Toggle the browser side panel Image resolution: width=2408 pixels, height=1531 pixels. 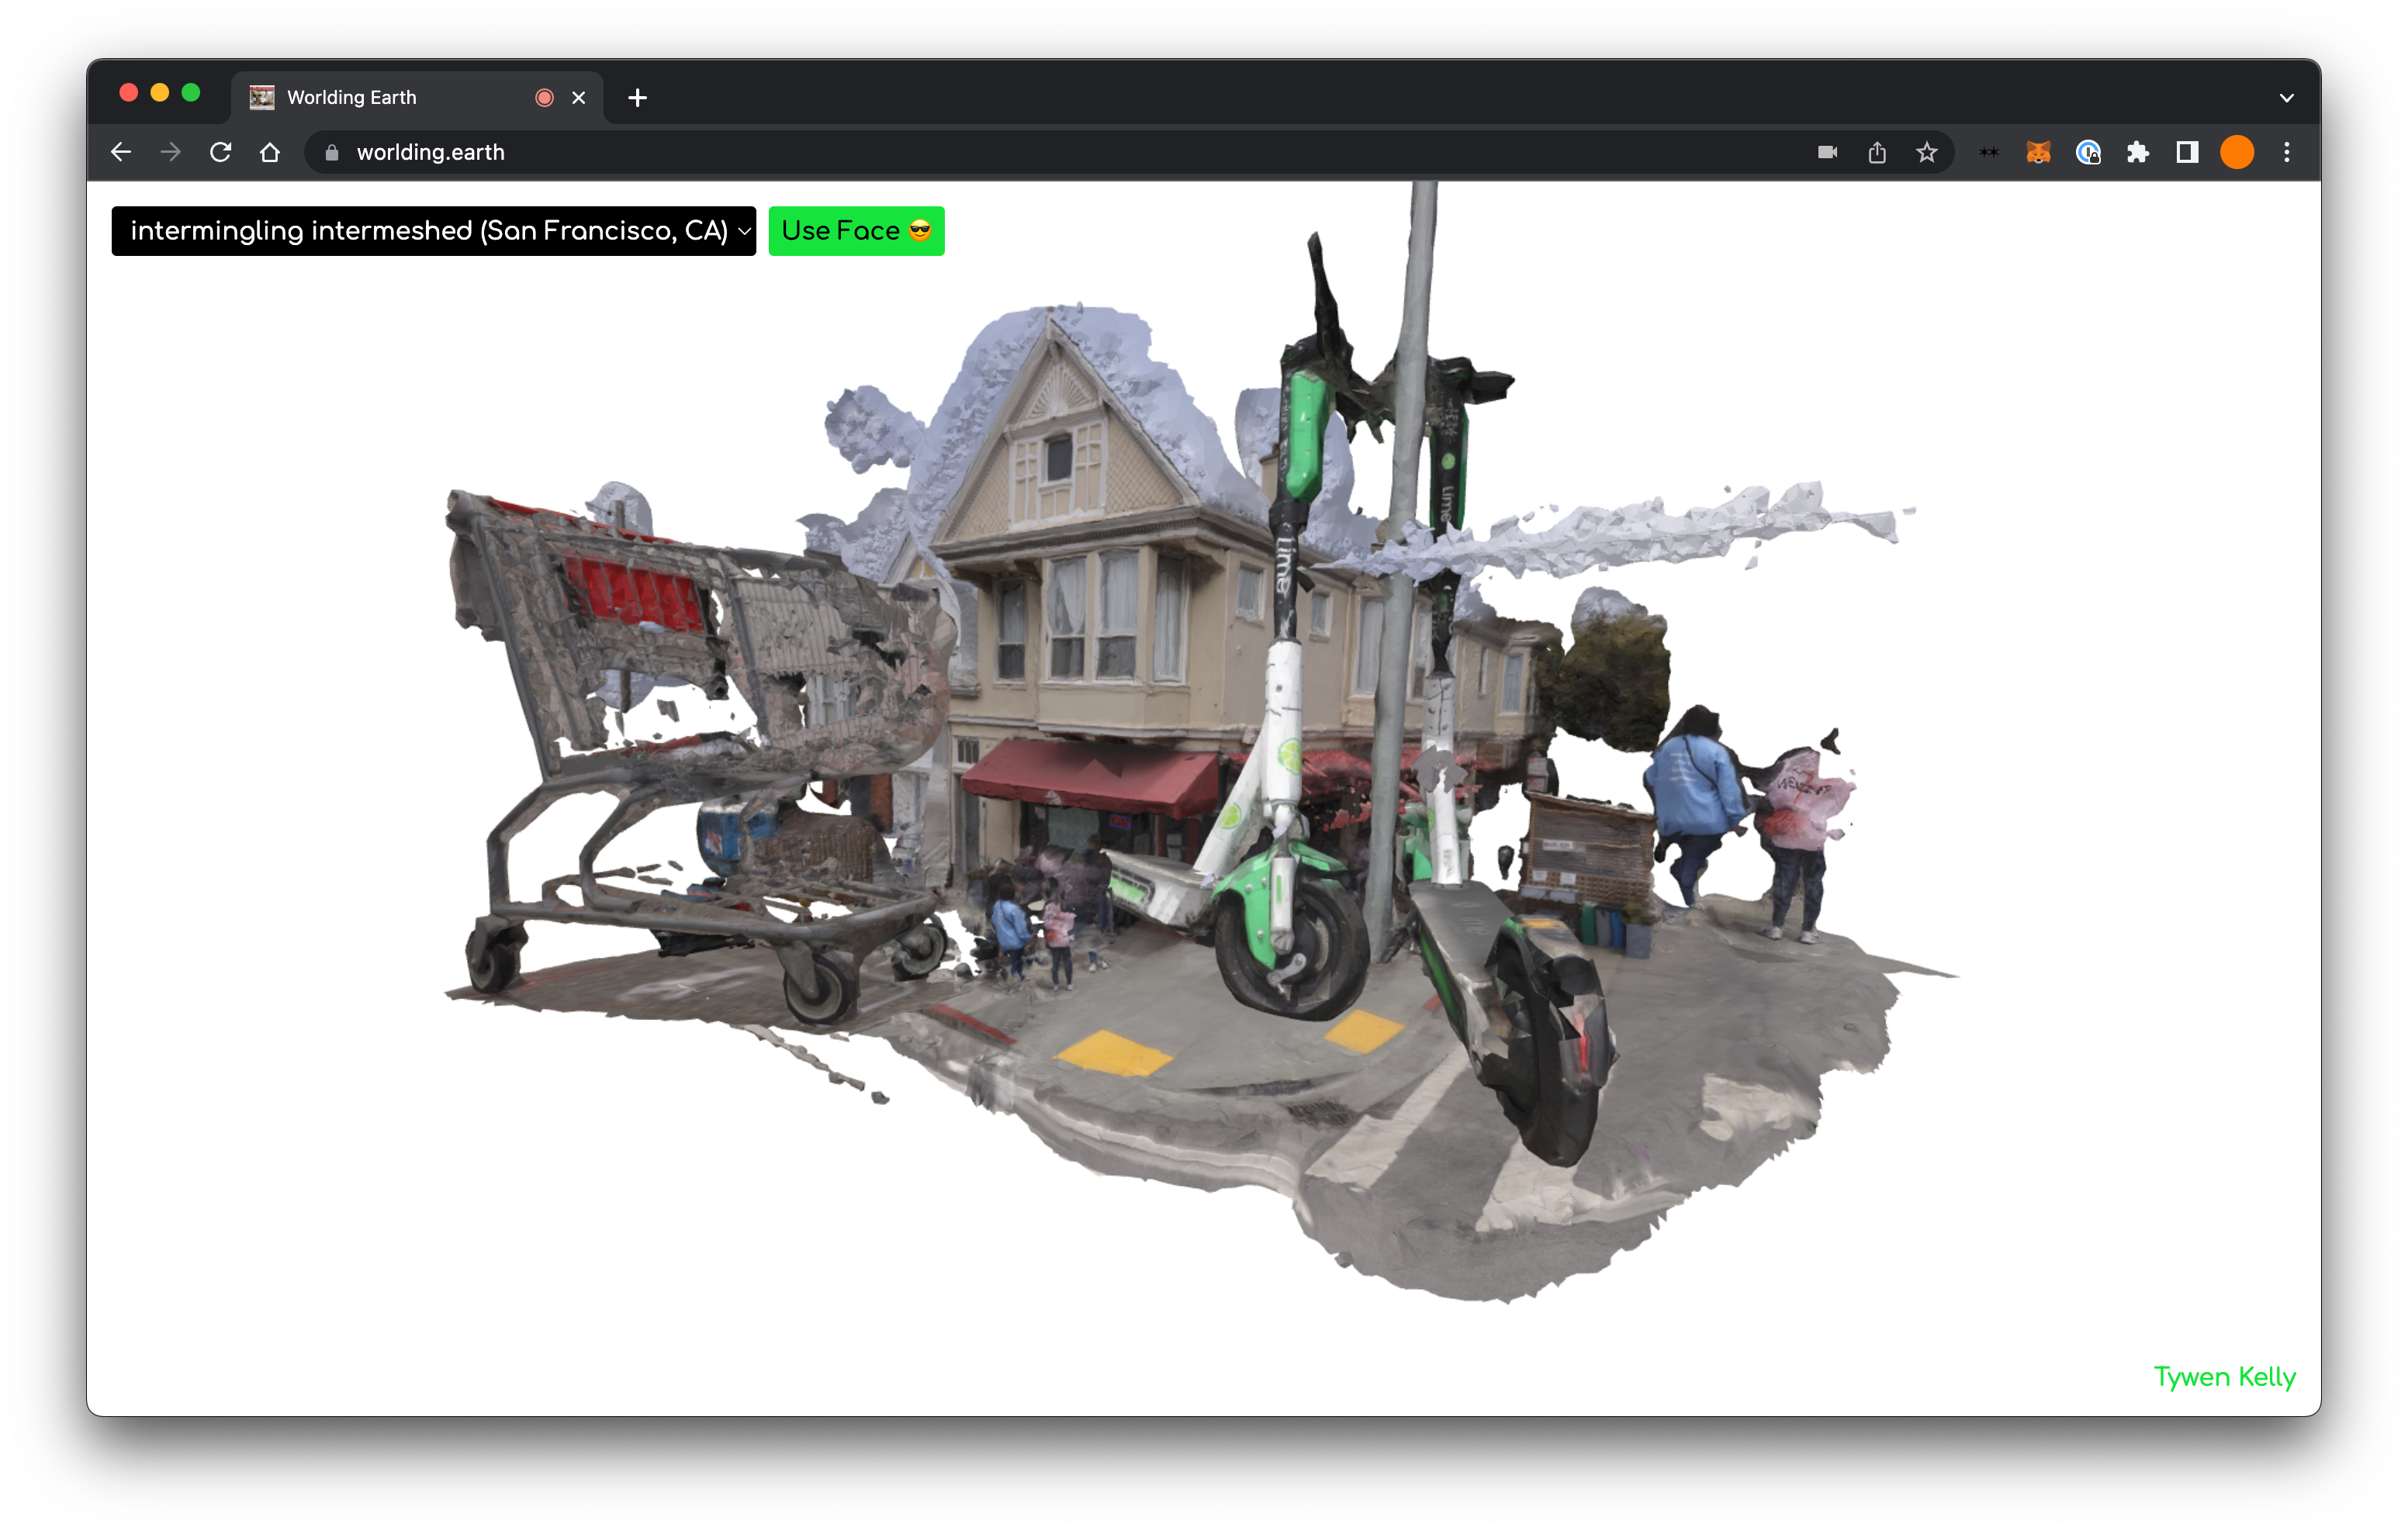tap(2187, 152)
